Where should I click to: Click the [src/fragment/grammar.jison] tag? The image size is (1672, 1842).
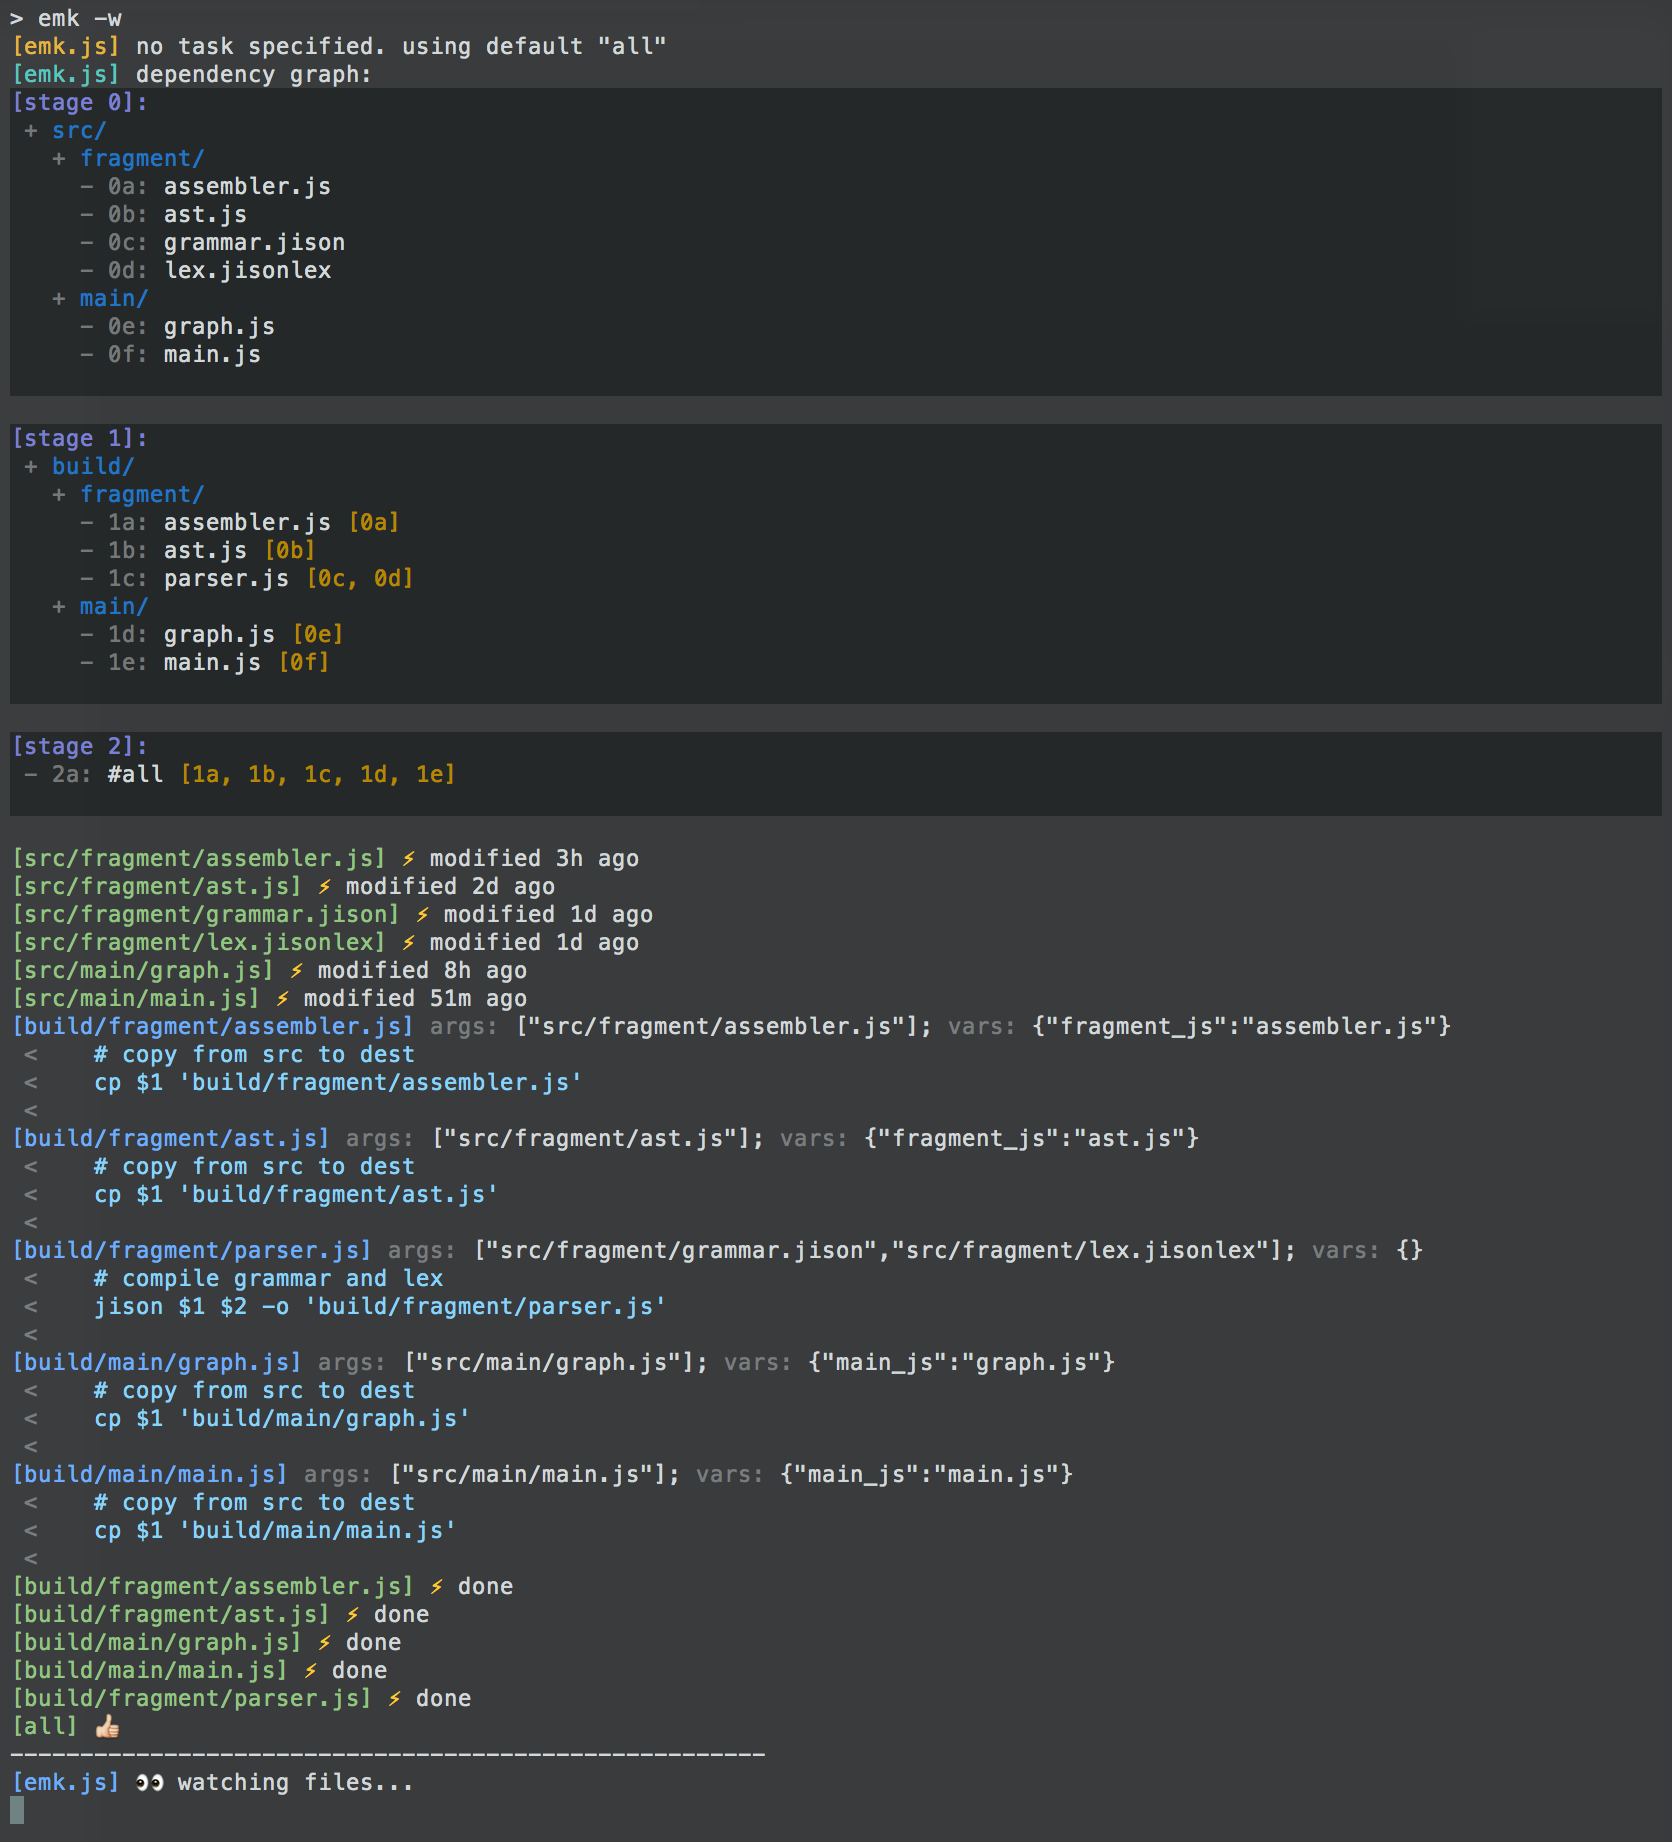click(x=206, y=915)
